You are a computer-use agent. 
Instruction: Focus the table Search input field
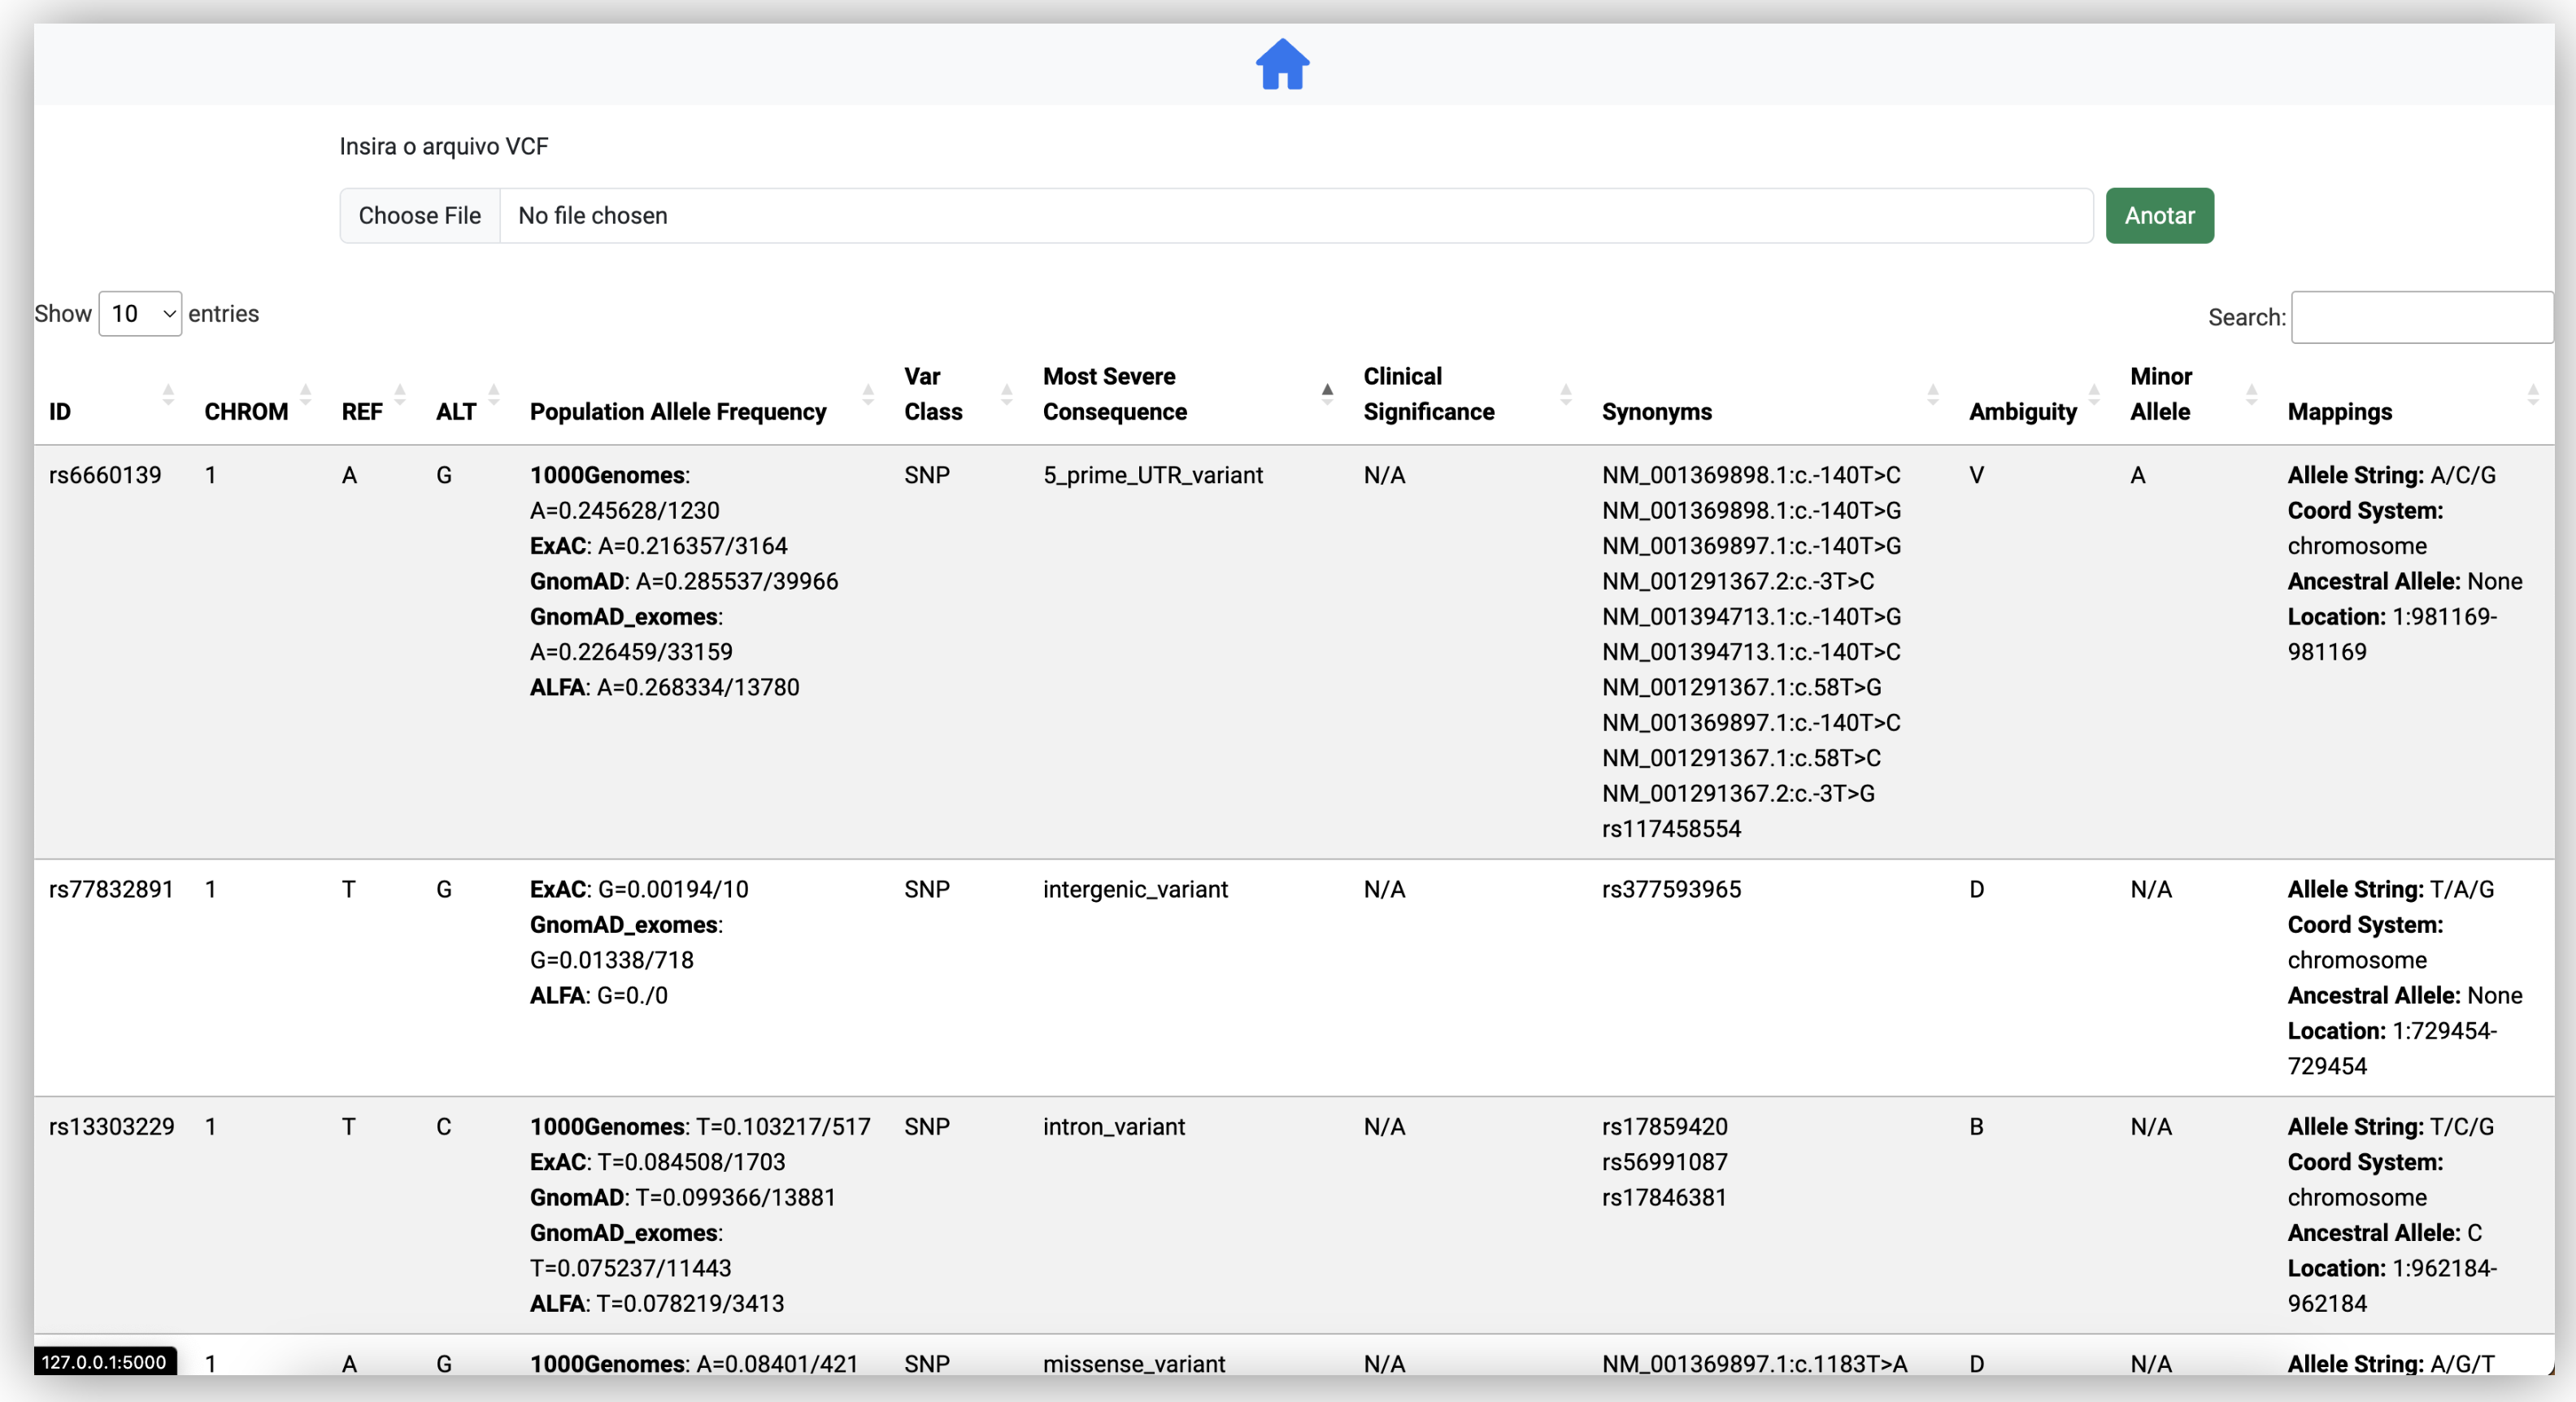[2421, 318]
